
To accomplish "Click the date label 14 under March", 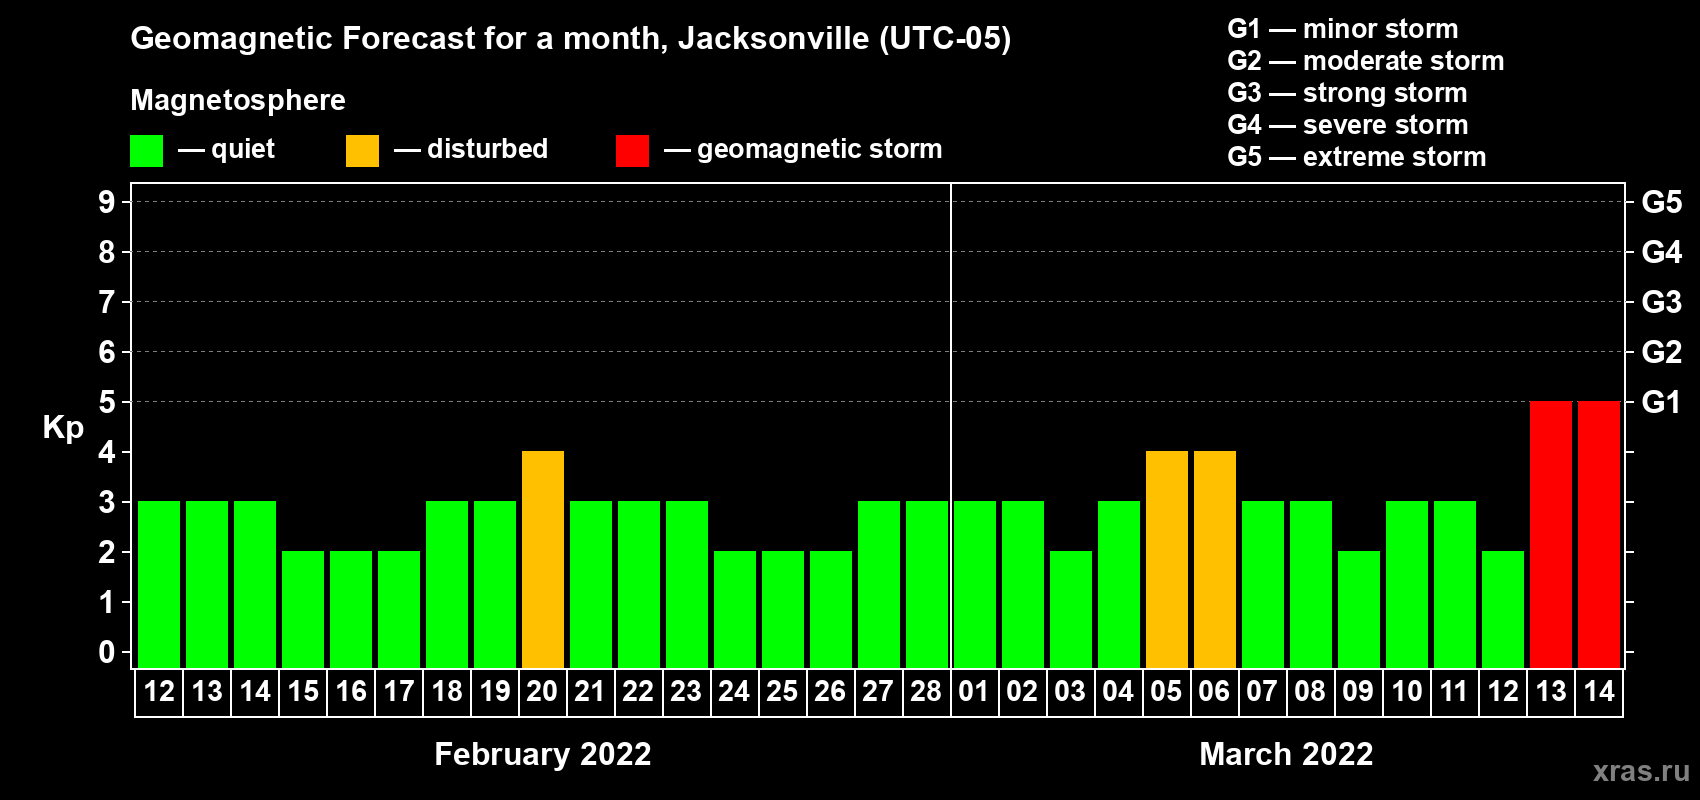I will point(1599,692).
